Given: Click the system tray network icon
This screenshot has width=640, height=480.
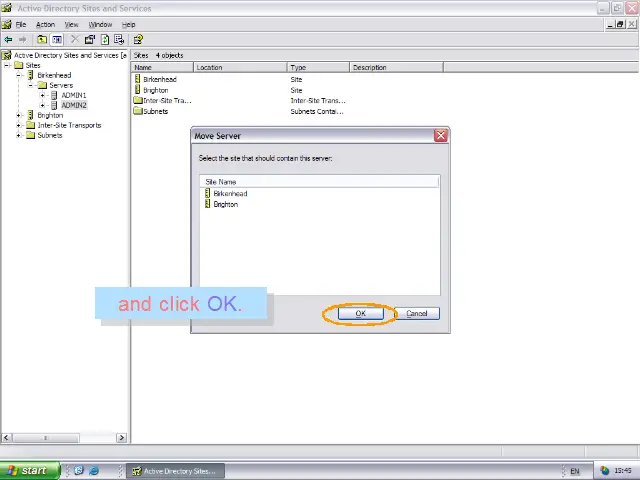Looking at the screenshot, I should 604,471.
